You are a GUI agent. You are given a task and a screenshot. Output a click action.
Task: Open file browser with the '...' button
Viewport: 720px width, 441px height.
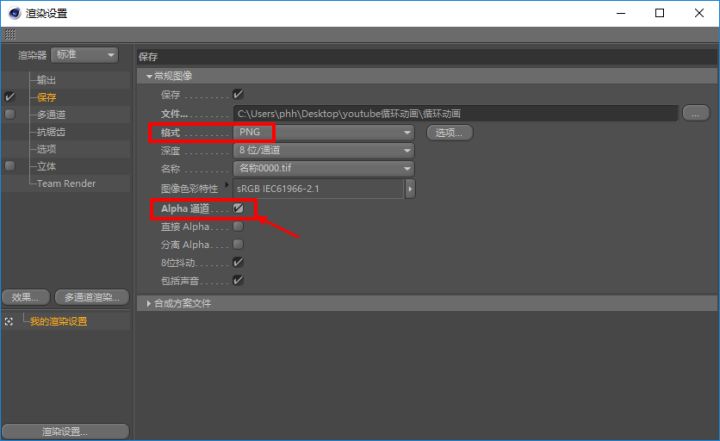point(696,113)
